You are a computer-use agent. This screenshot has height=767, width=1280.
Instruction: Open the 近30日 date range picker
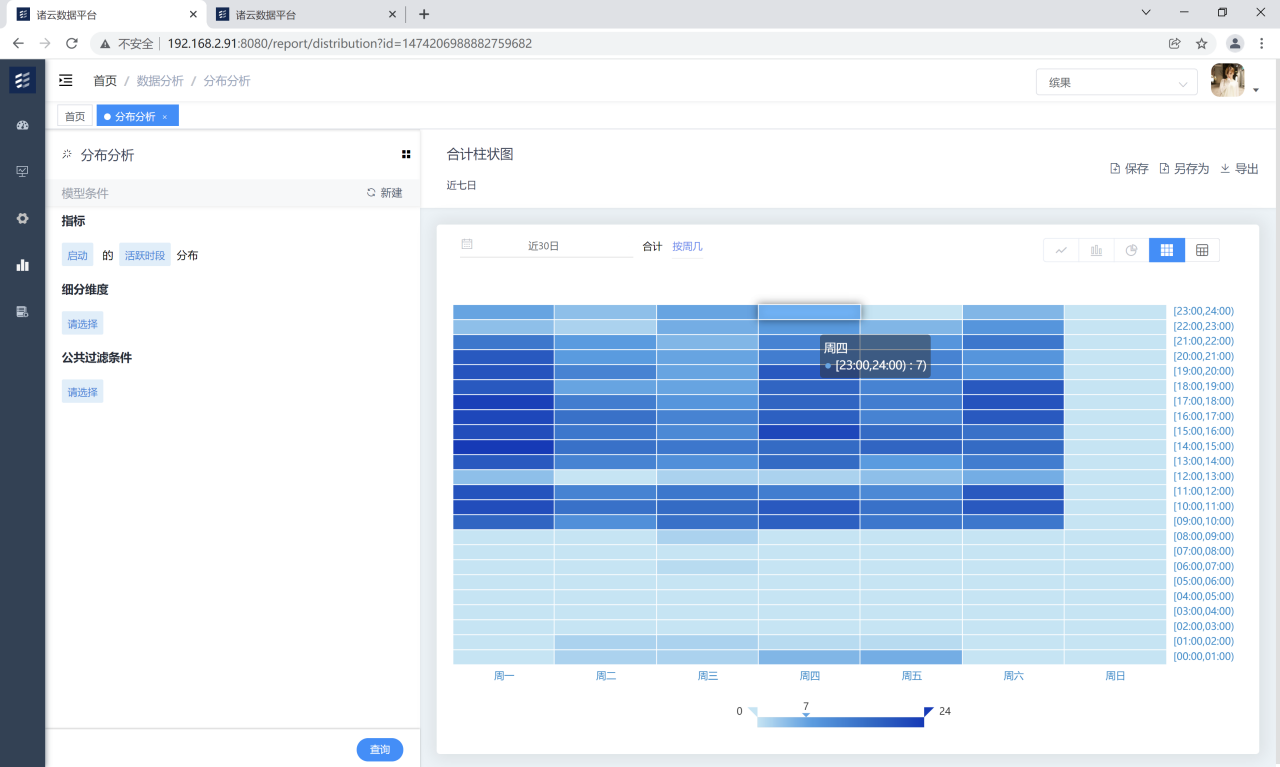pos(546,246)
